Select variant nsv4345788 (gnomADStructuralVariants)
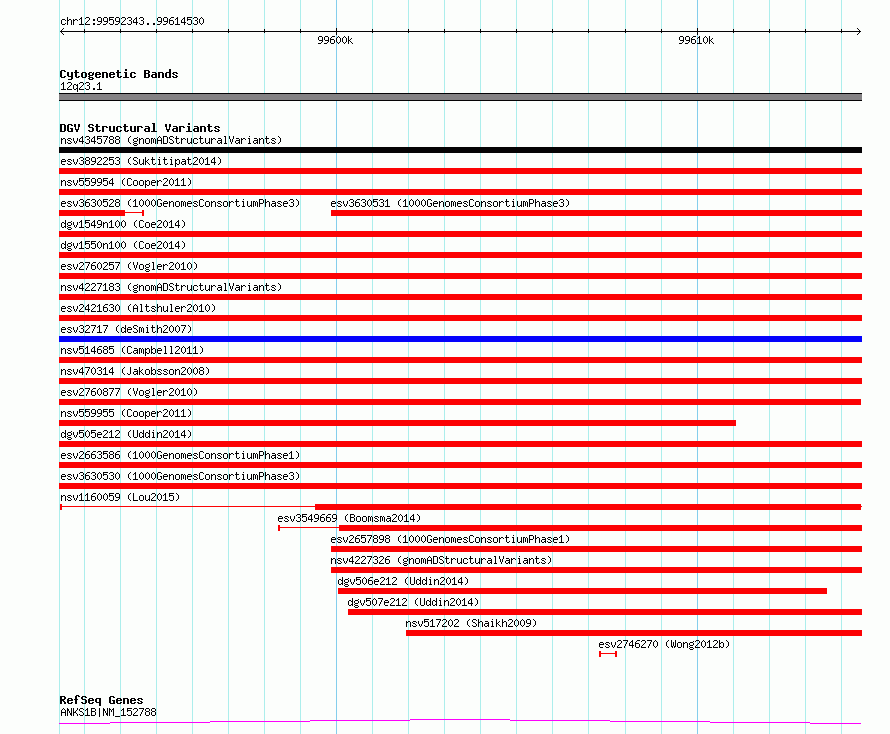This screenshot has width=890, height=734. [171, 140]
